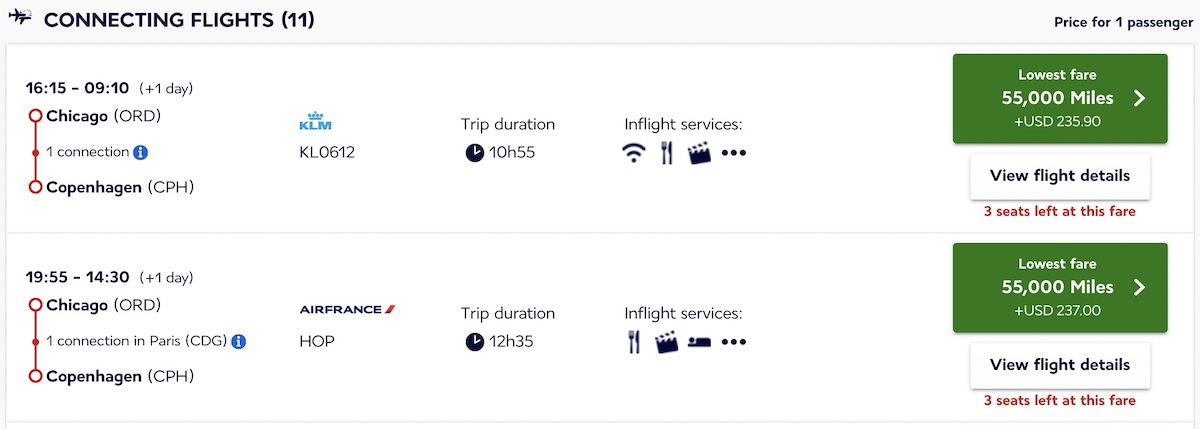
Task: Expand more inflight services on Air France flight
Action: tap(734, 343)
